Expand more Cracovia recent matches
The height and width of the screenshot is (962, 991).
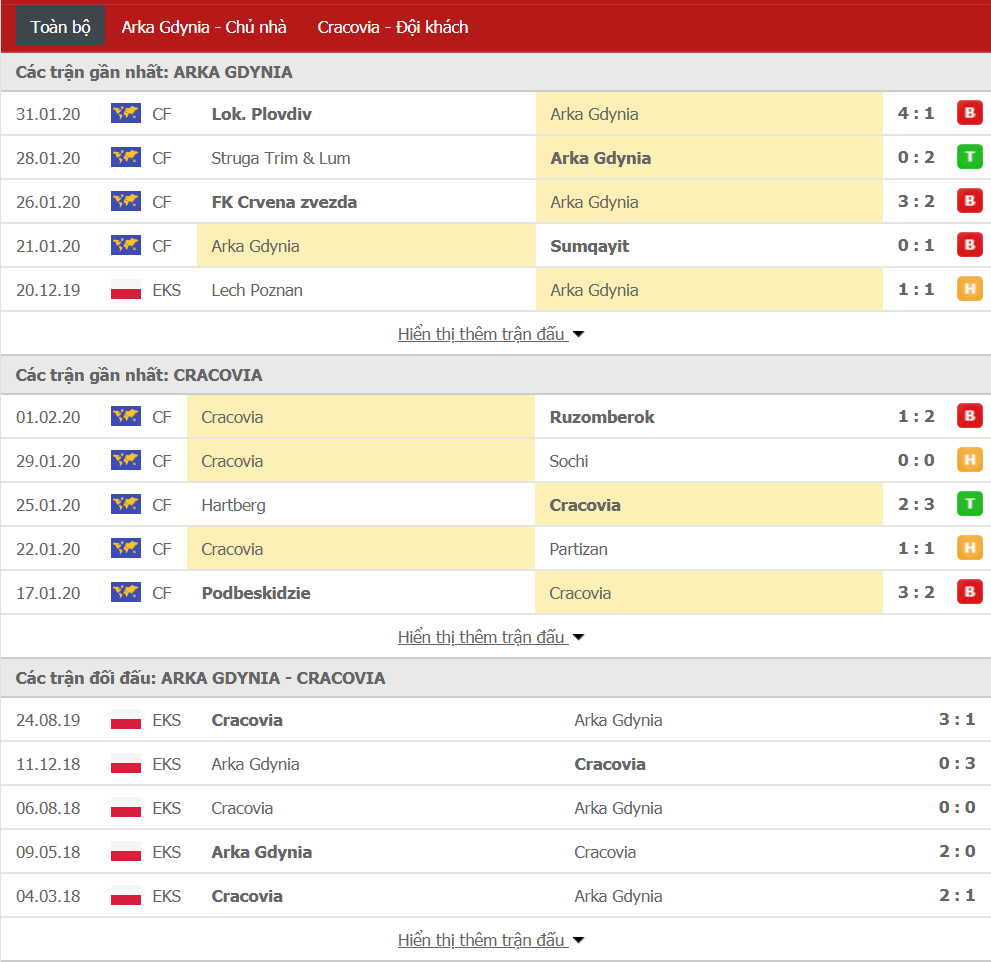490,636
